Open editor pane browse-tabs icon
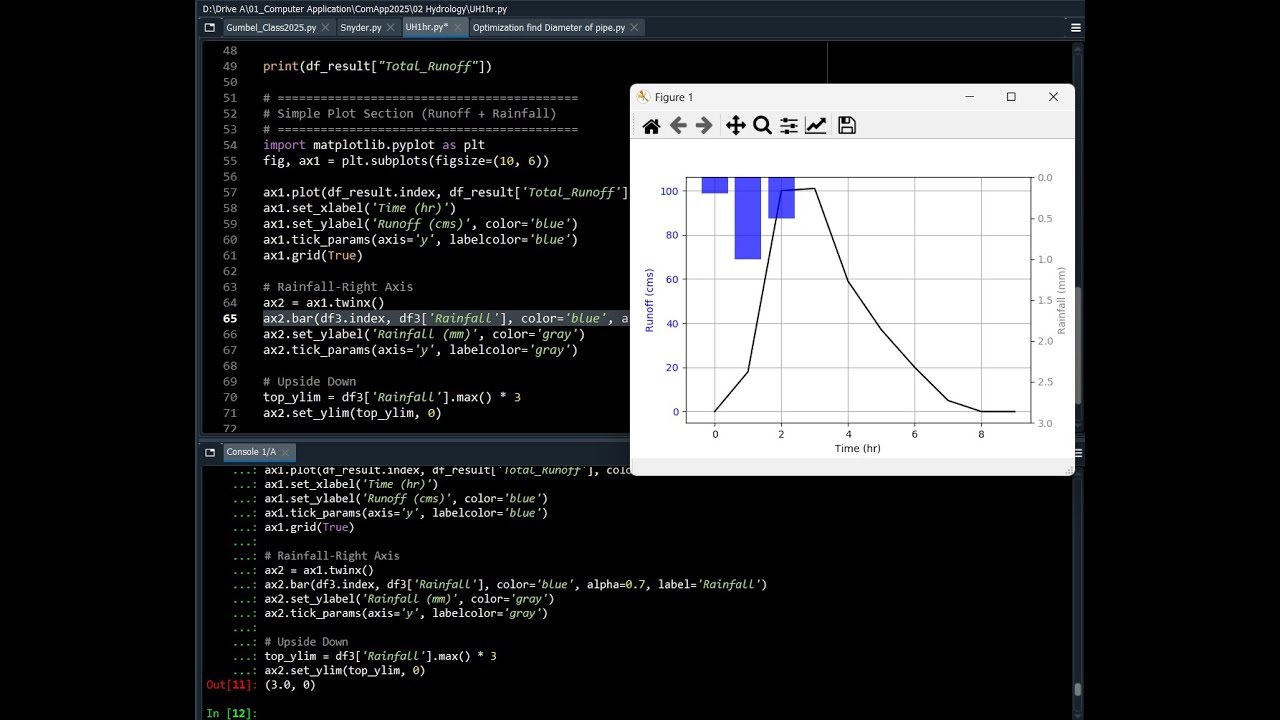Viewport: 1280px width, 720px height. tap(209, 28)
